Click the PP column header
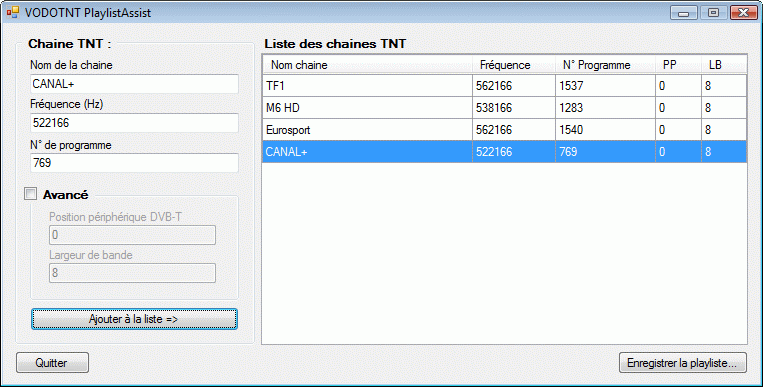 (678, 65)
